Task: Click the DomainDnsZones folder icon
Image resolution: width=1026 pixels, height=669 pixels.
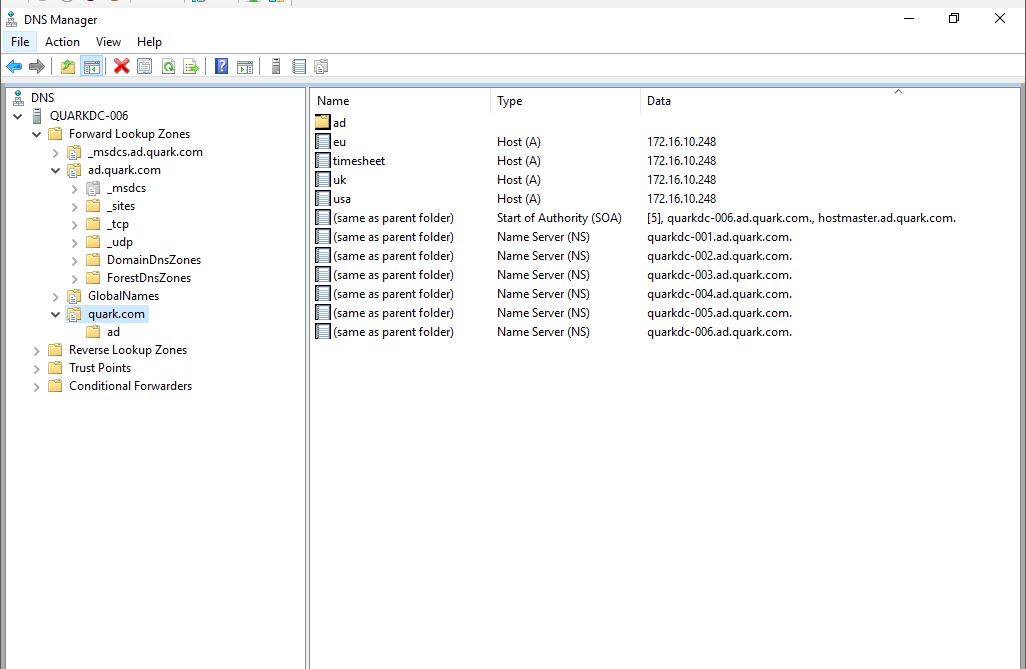Action: coord(94,260)
